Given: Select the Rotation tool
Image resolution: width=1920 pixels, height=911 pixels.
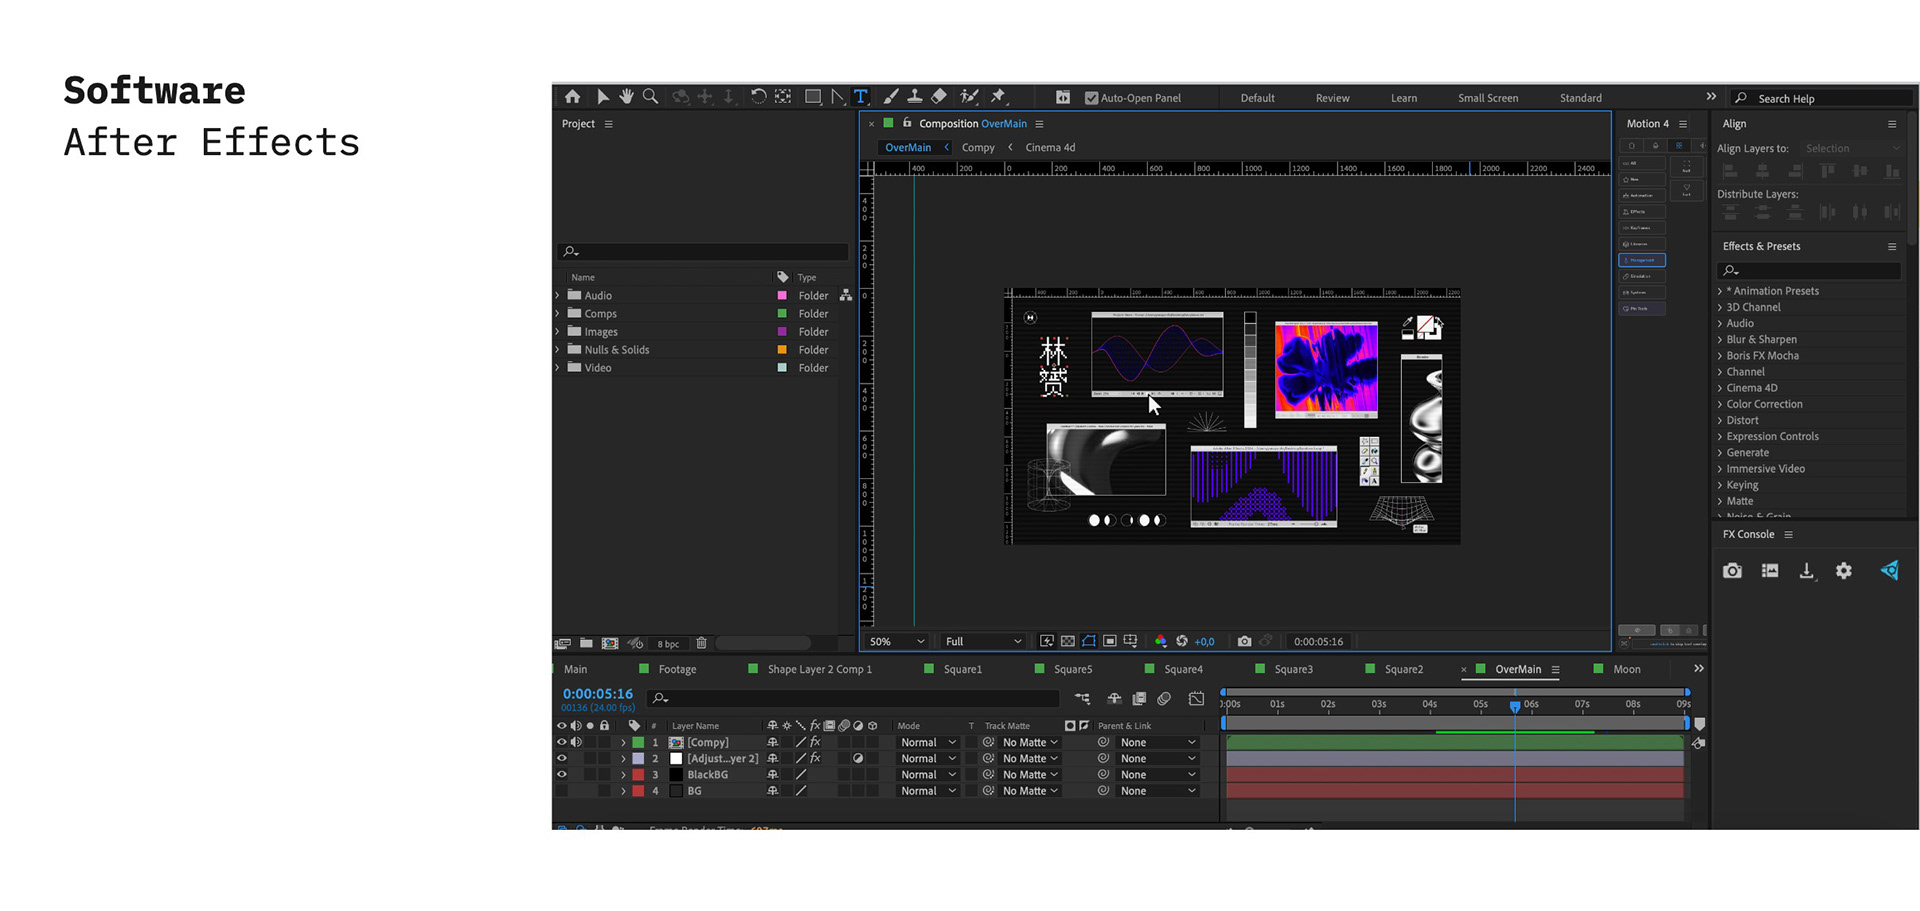Looking at the screenshot, I should point(758,97).
